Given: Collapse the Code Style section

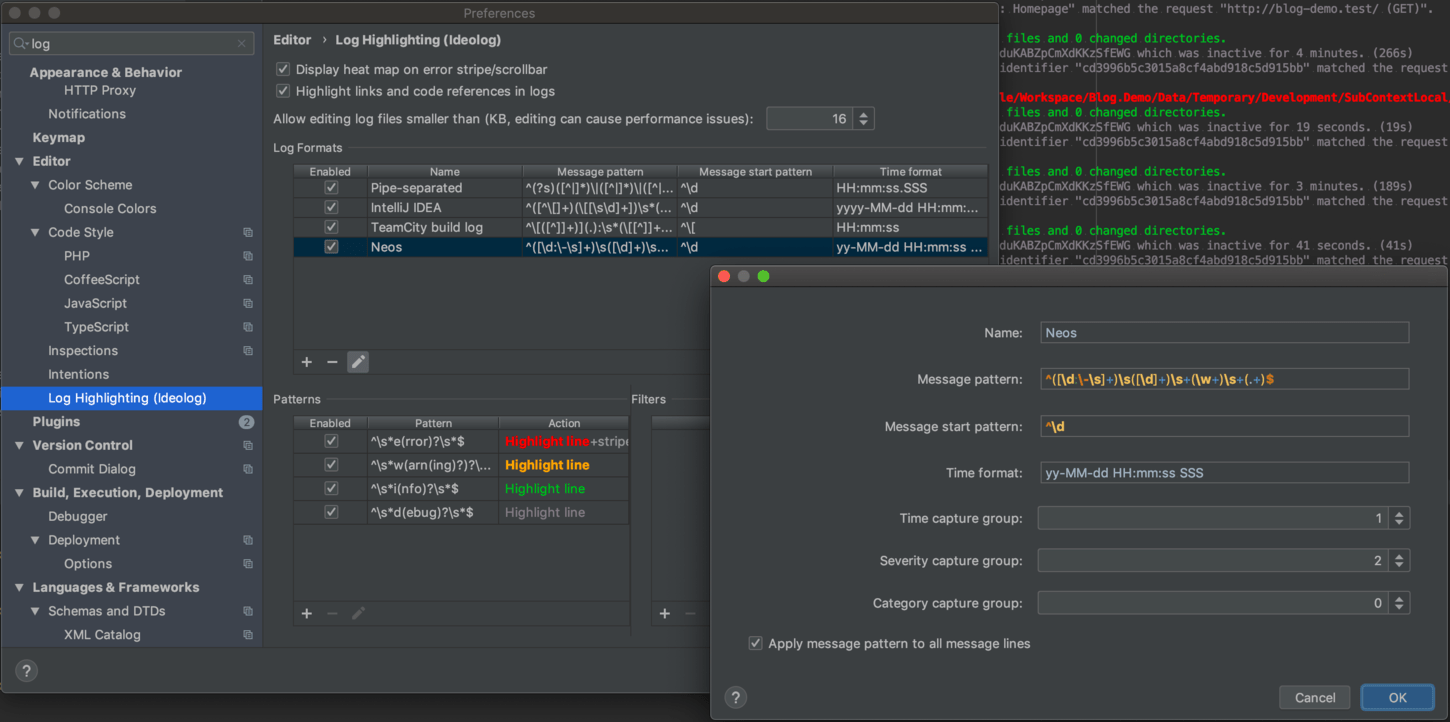Looking at the screenshot, I should point(34,231).
